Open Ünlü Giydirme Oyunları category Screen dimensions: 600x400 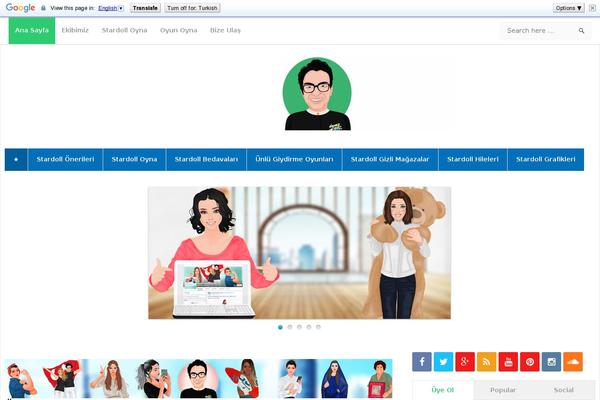[x=294, y=159]
